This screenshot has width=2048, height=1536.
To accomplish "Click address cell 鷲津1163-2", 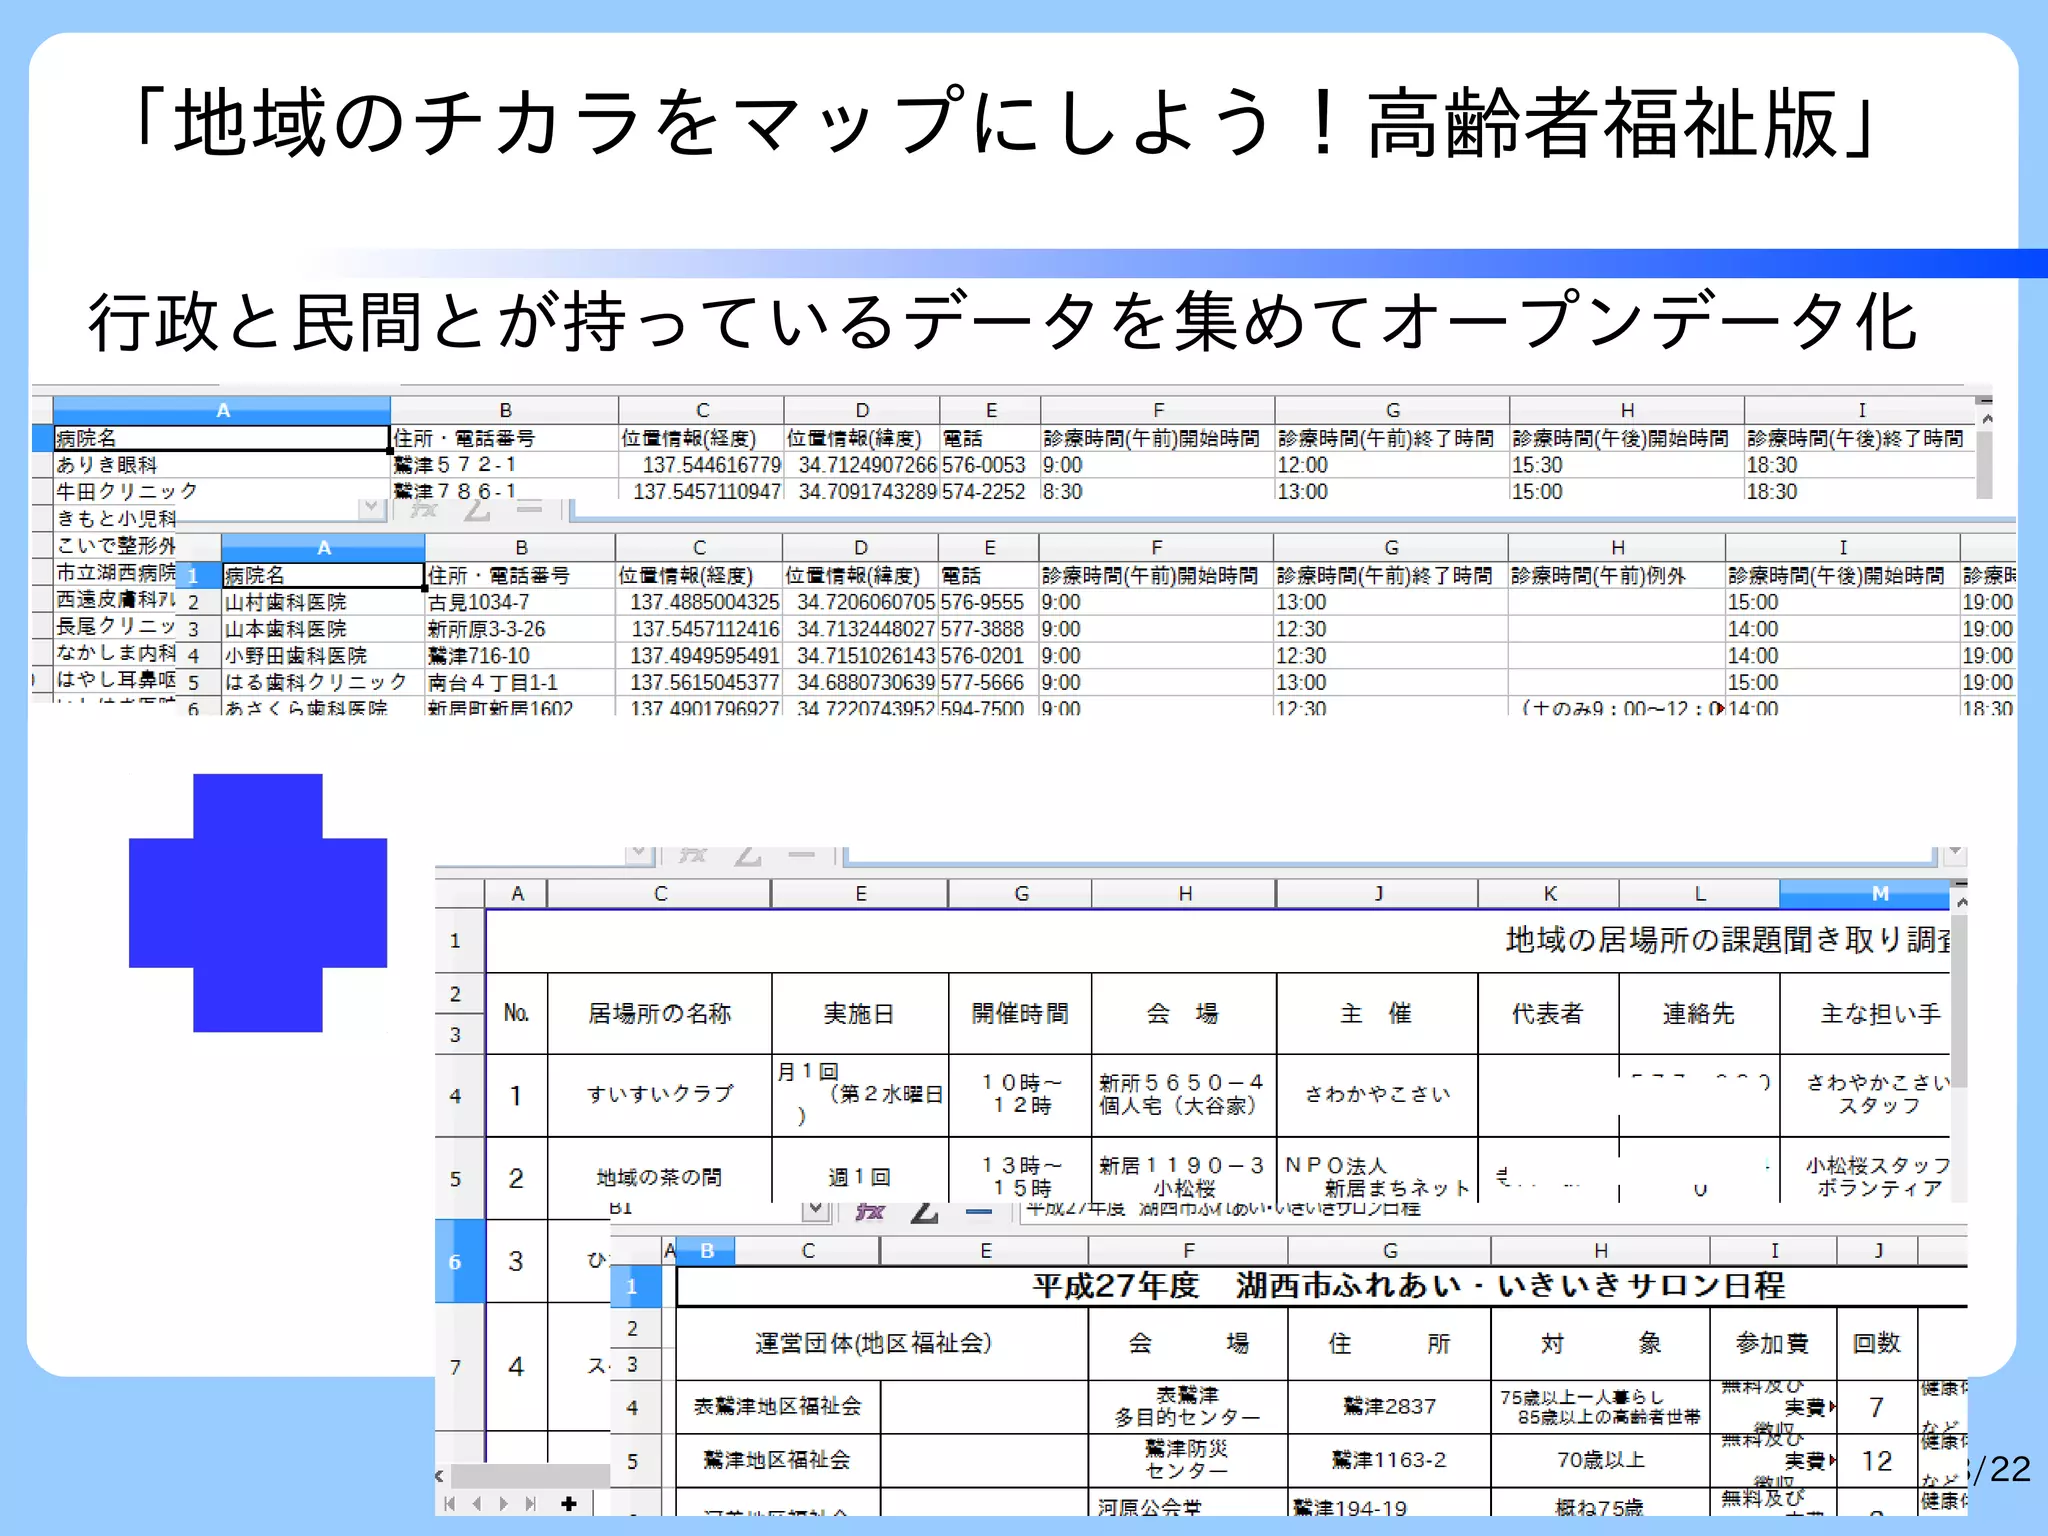I will pyautogui.click(x=1389, y=1460).
